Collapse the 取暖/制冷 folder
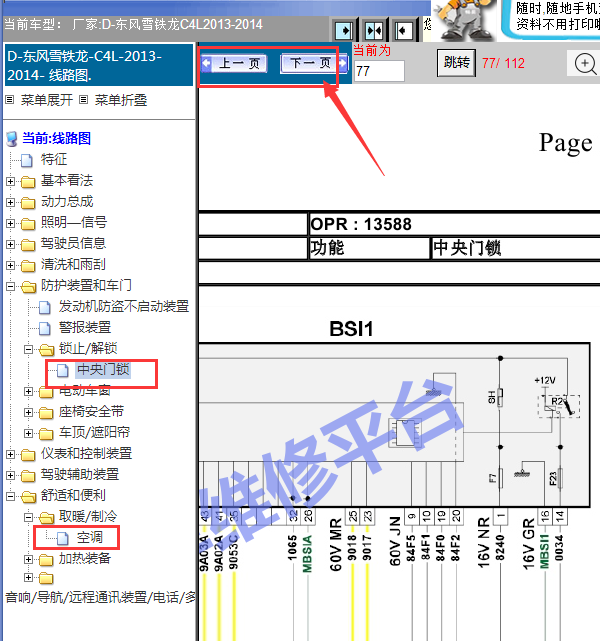This screenshot has height=641, width=600. [x=28, y=517]
